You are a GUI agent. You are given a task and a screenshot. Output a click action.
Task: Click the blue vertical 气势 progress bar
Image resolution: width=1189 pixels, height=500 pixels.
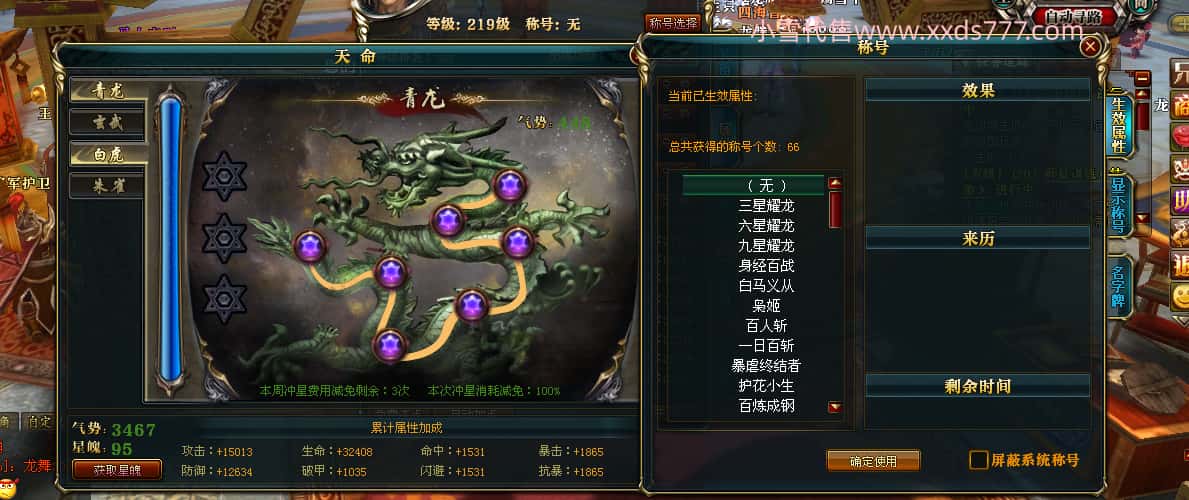[x=171, y=239]
